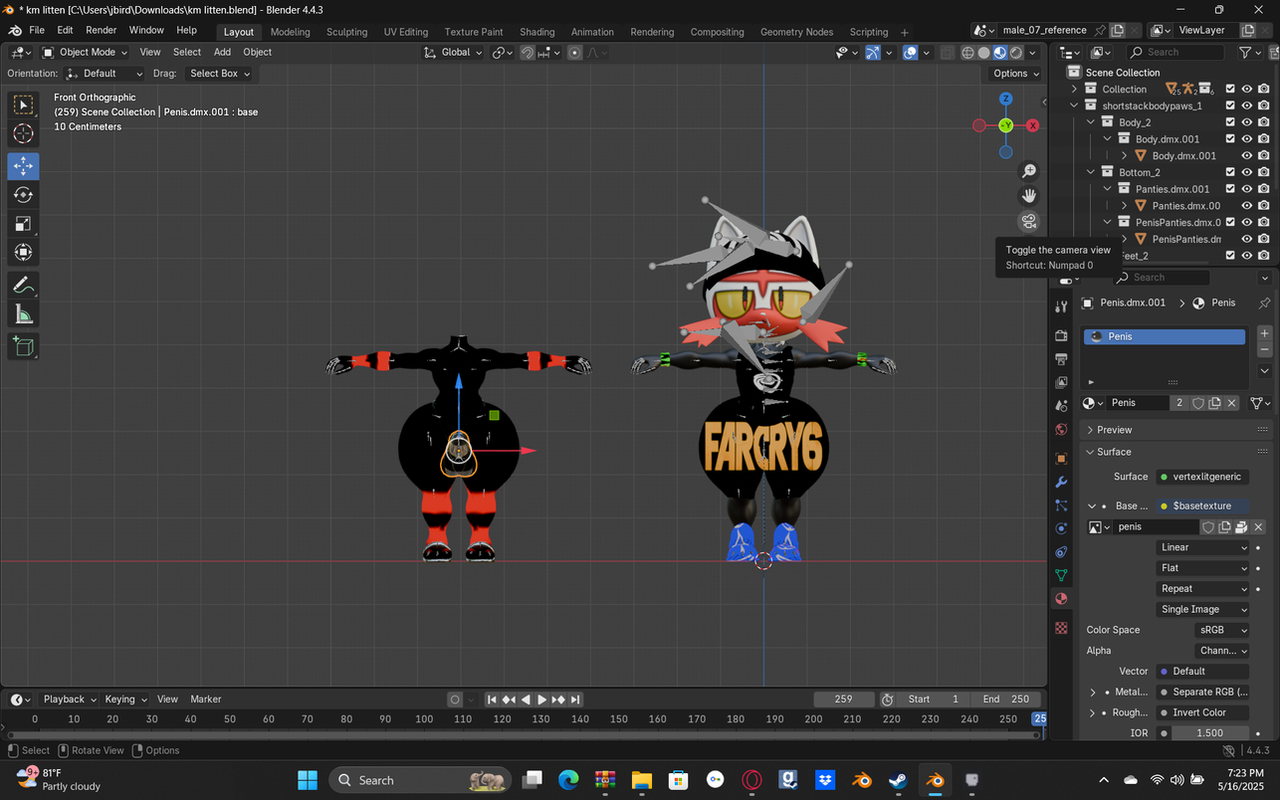Open the Object properties tab
Screen dimensions: 1280x800
(x=1062, y=458)
